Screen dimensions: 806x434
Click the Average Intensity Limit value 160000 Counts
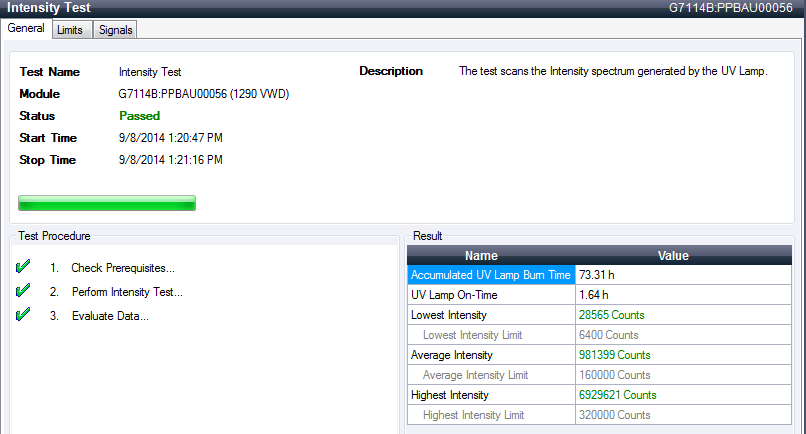coord(614,375)
